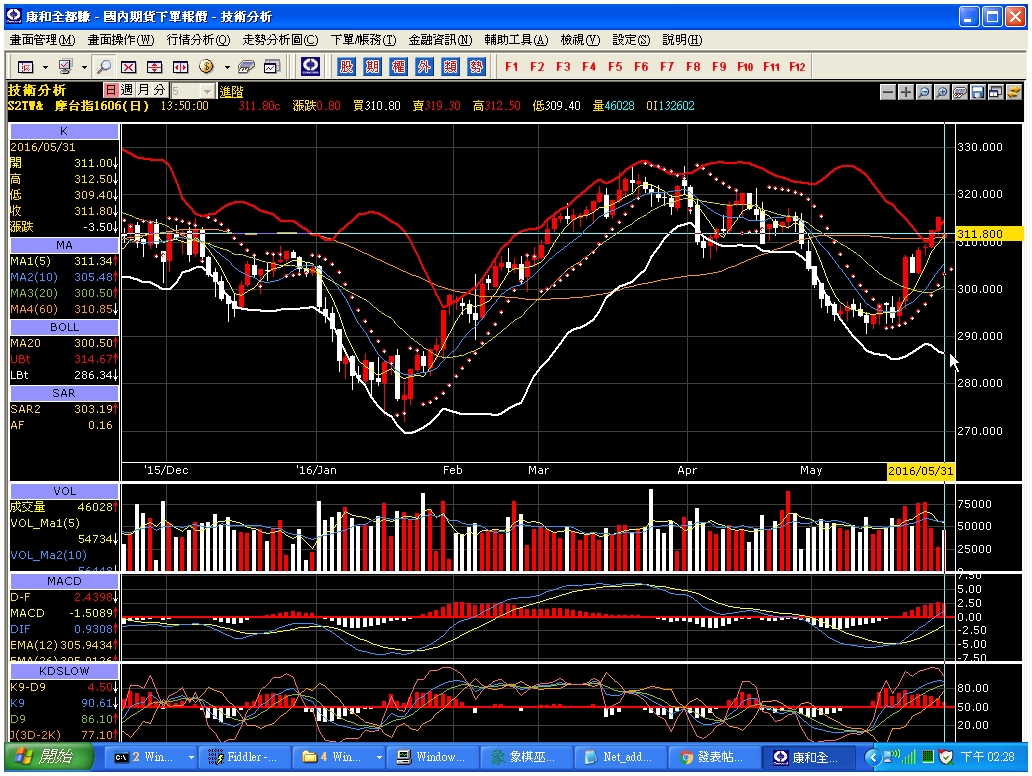Expand the arrow beside the monitor checkmark icon
Viewport: 1032px width, 776px height.
[x=84, y=67]
